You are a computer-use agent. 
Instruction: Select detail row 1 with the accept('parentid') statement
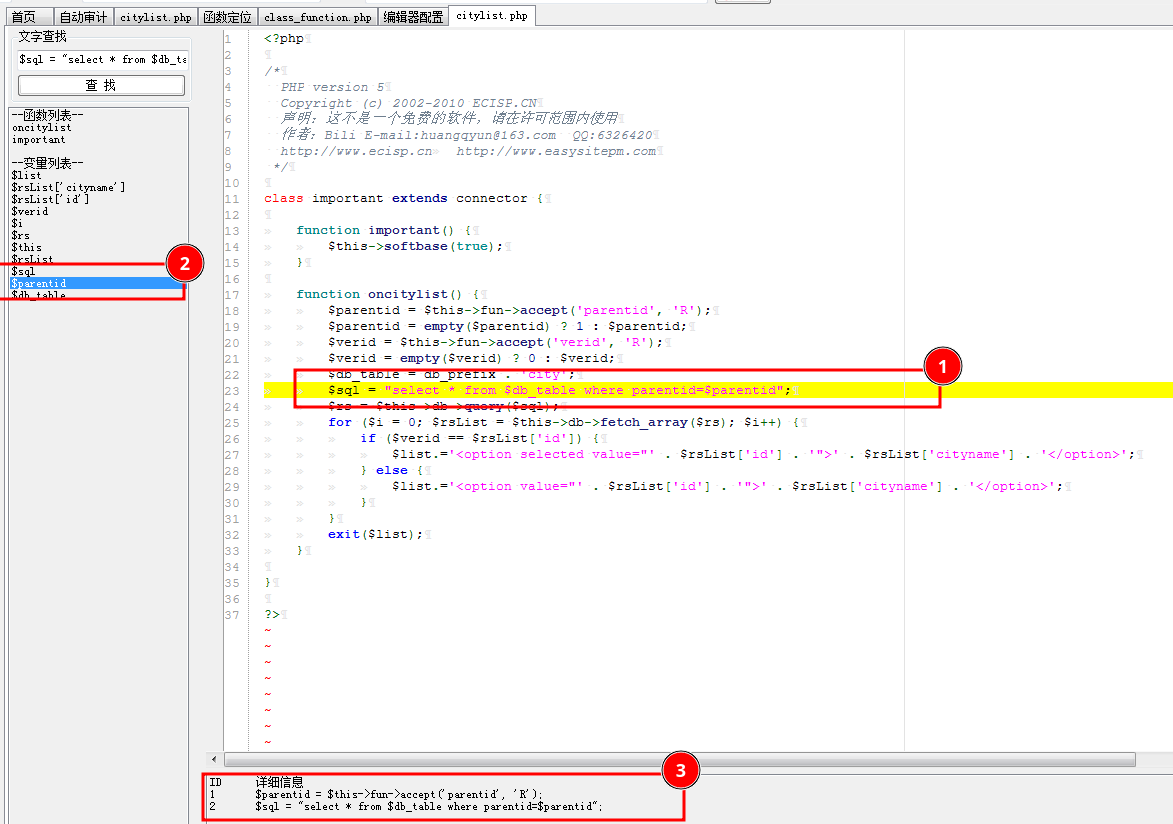click(x=398, y=794)
